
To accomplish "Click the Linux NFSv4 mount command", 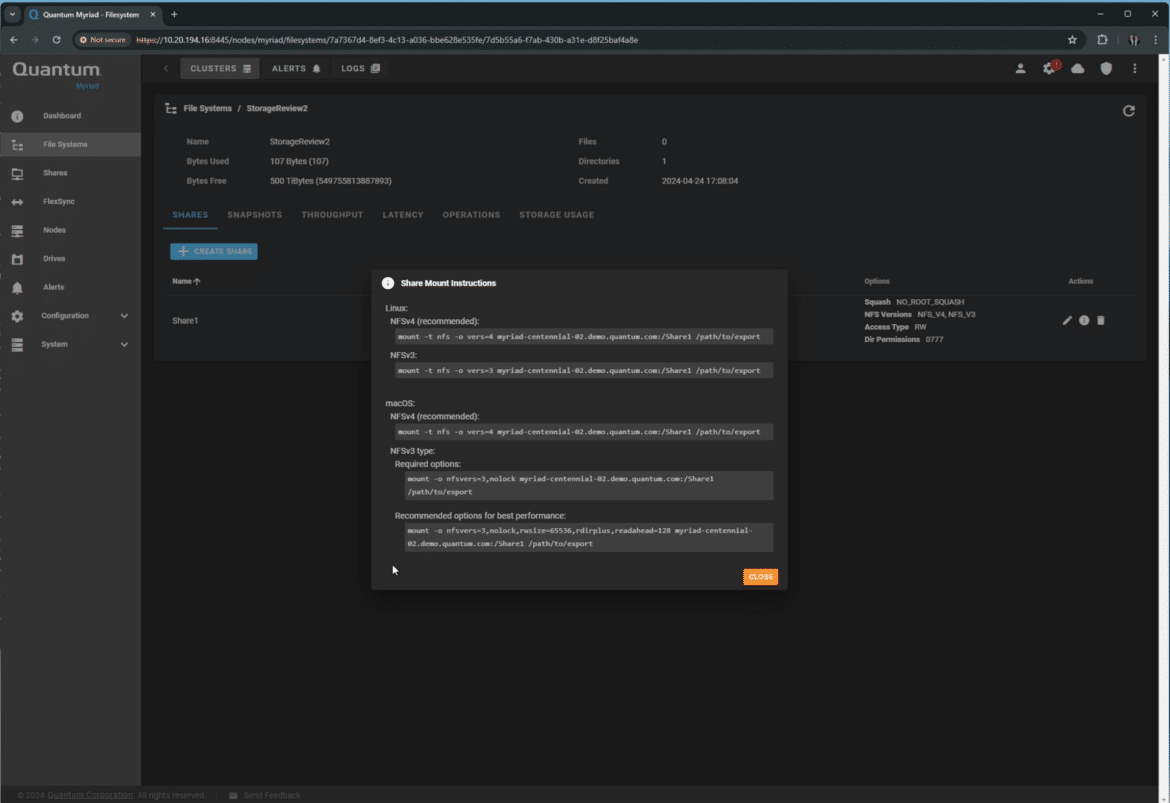I will point(584,337).
